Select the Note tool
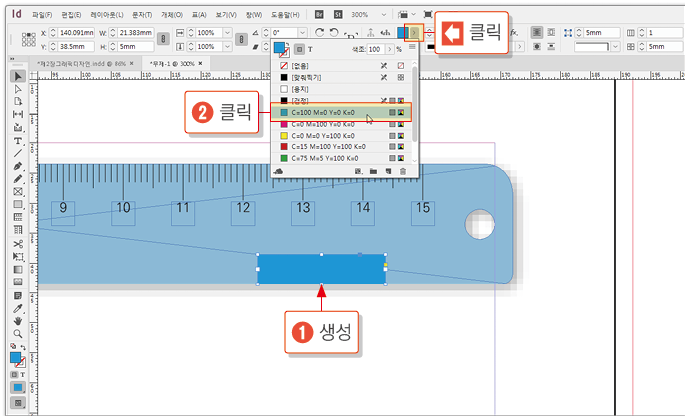This screenshot has height=416, width=685. point(18,296)
